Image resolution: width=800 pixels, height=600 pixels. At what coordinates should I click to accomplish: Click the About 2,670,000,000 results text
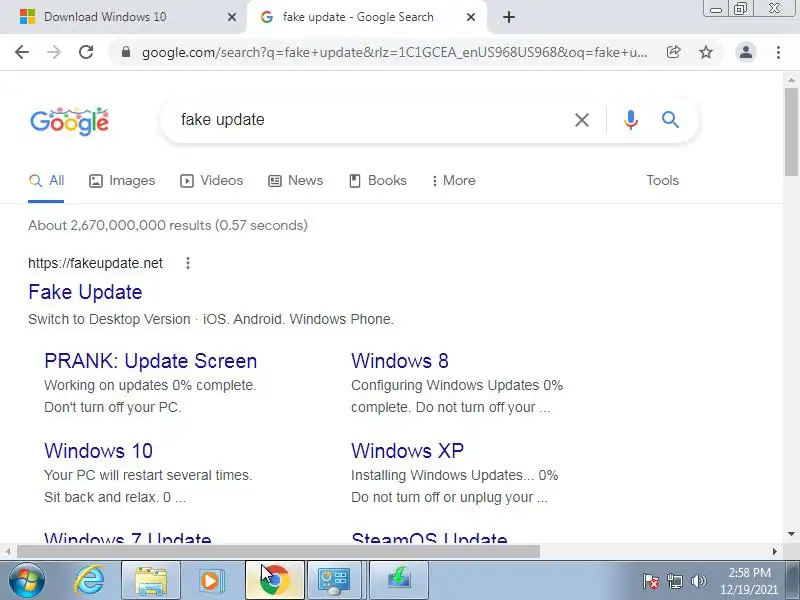[168, 226]
